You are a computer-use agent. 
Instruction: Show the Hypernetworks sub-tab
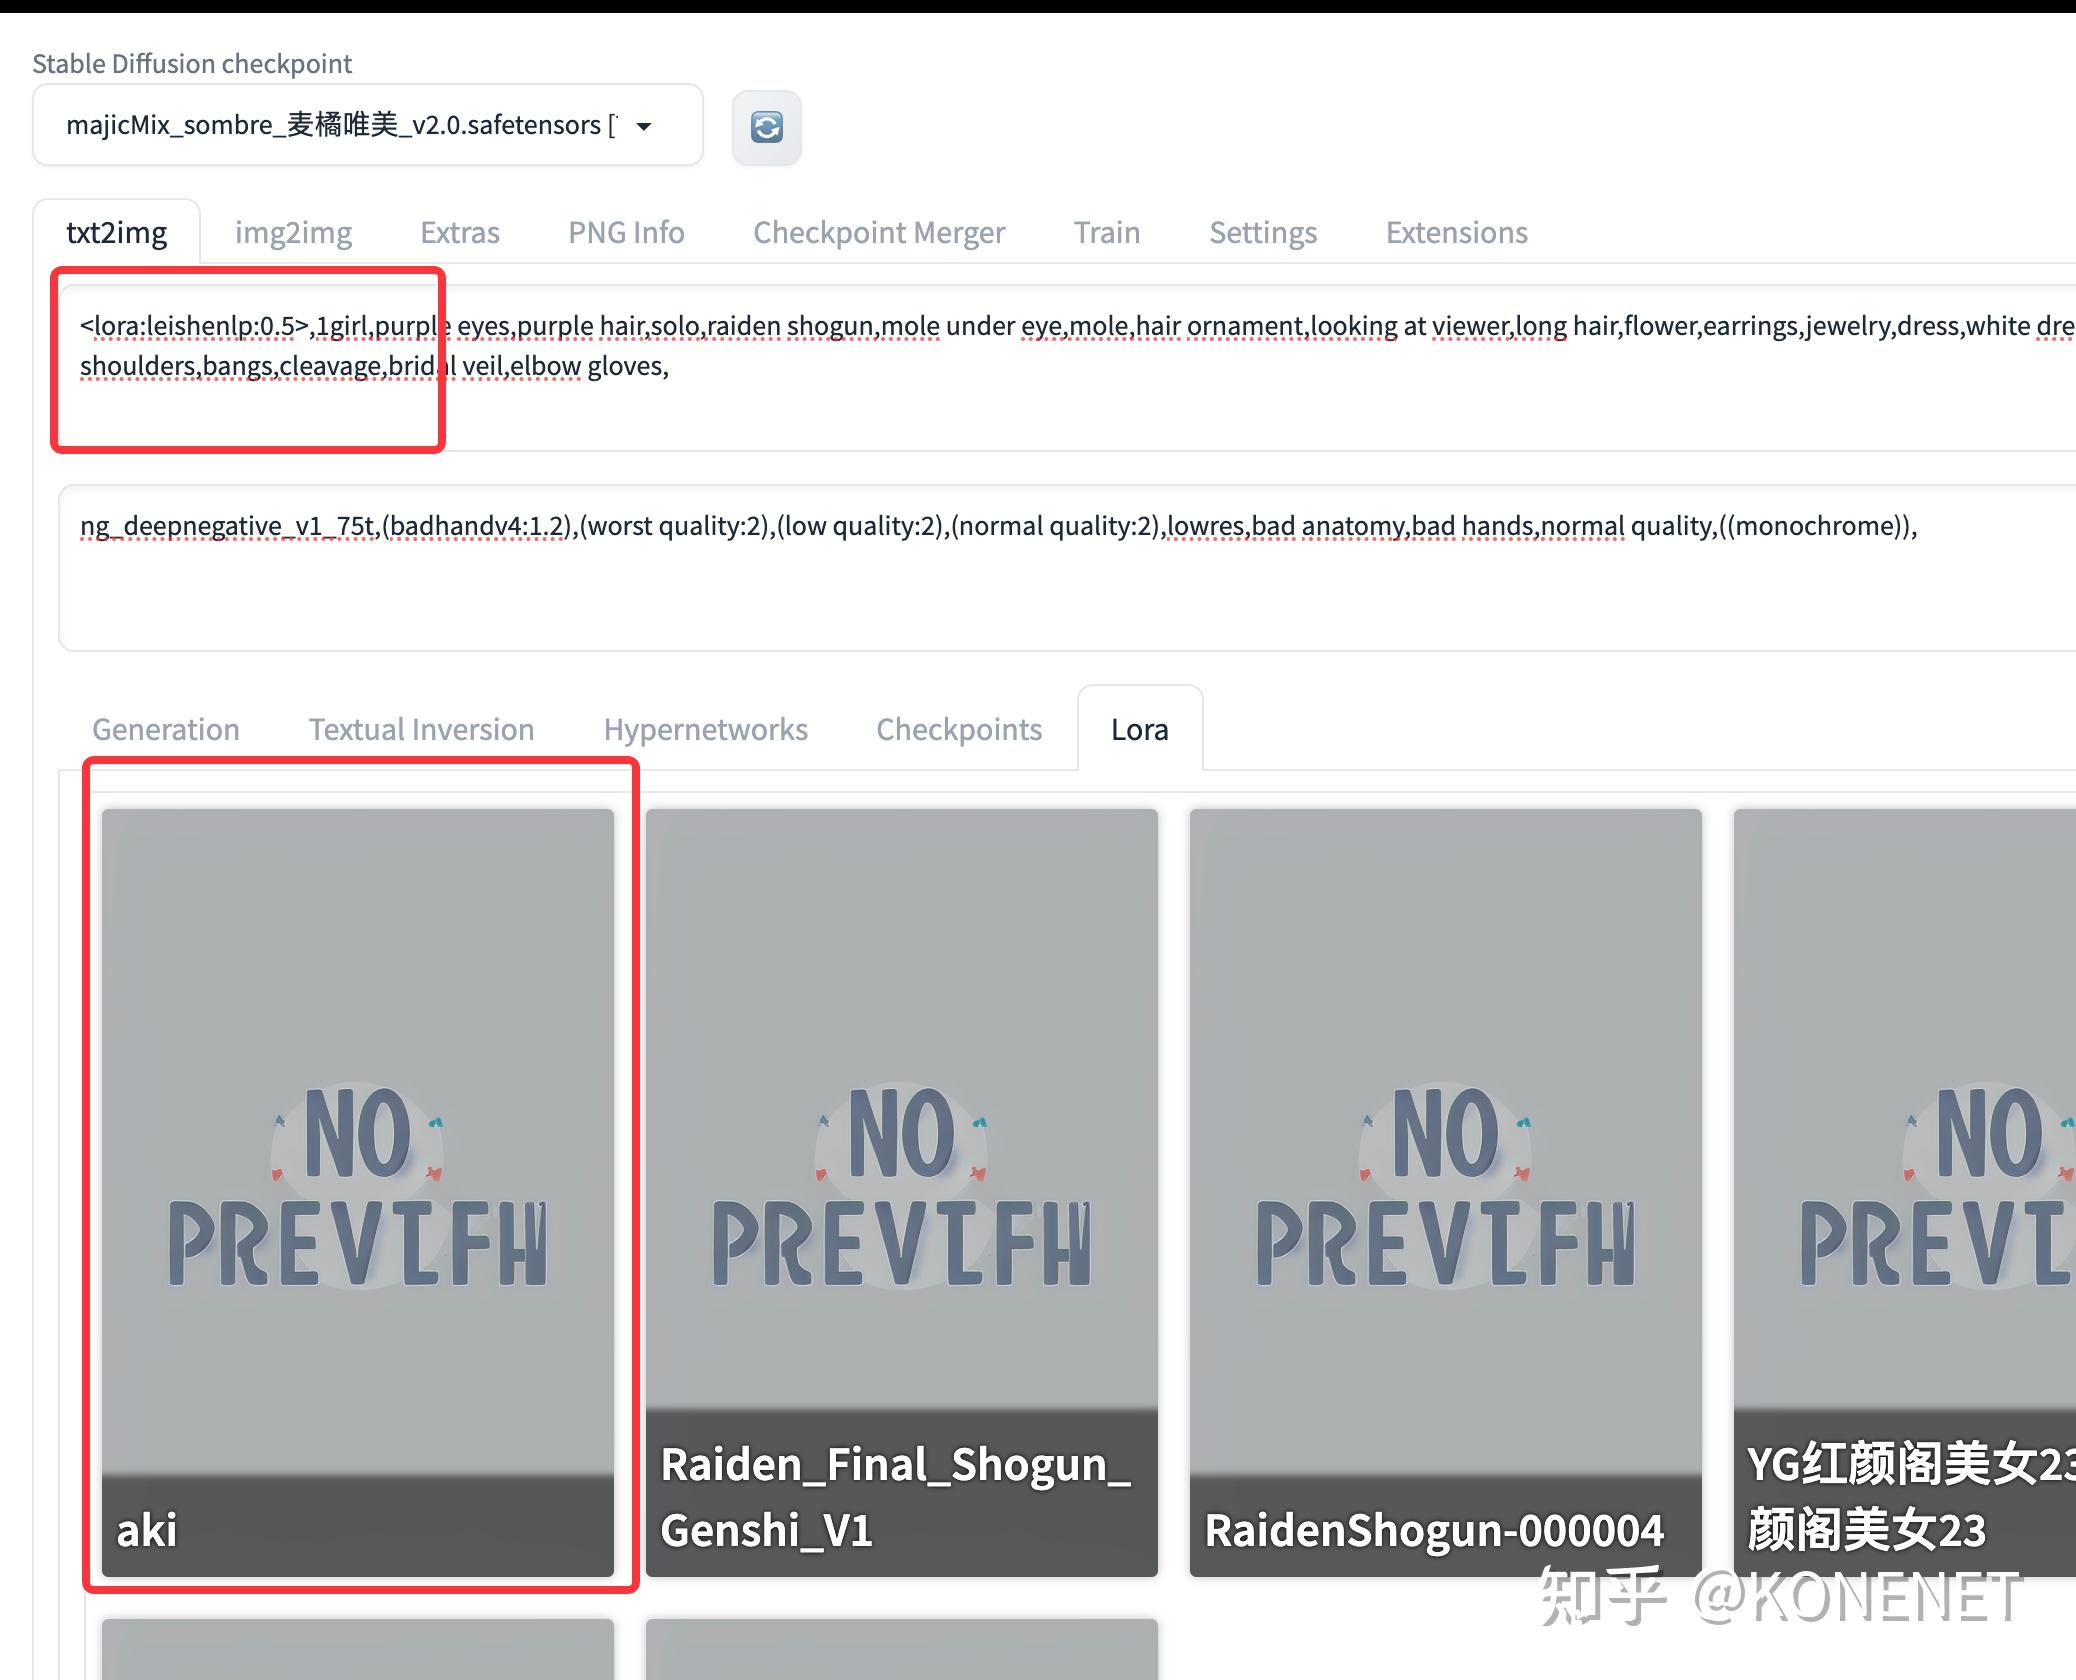[x=705, y=729]
